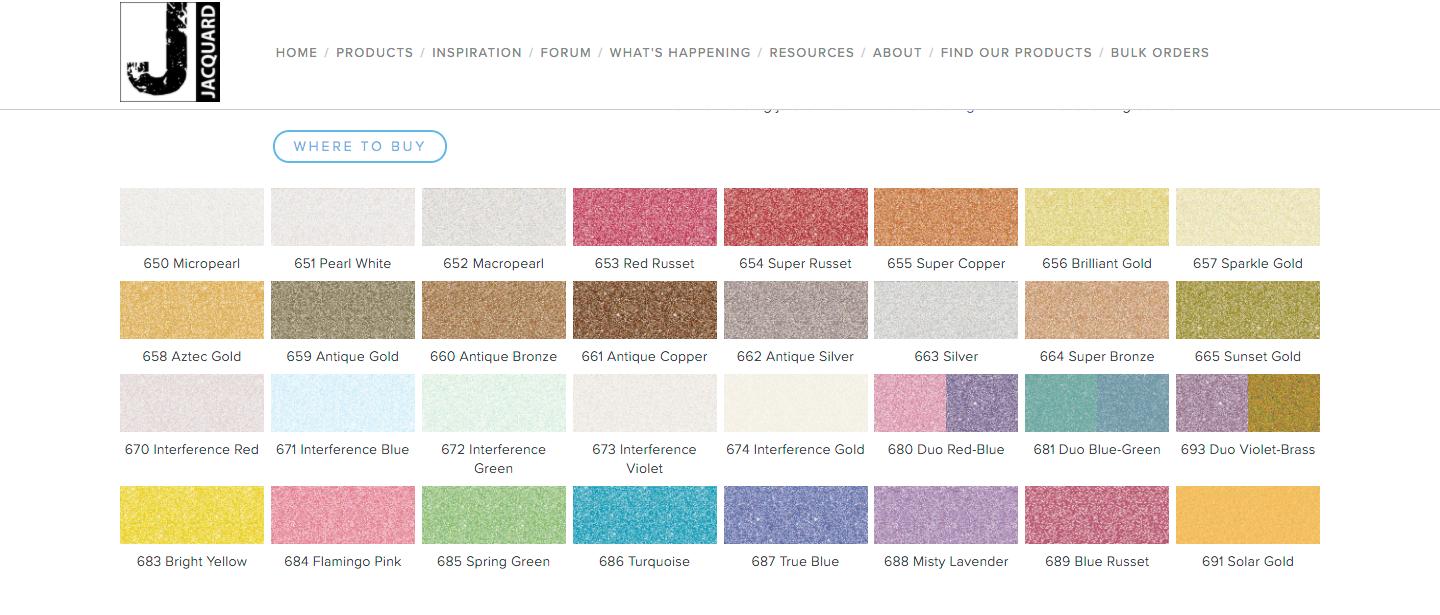Select the 653 Red Russet swatch

(645, 217)
